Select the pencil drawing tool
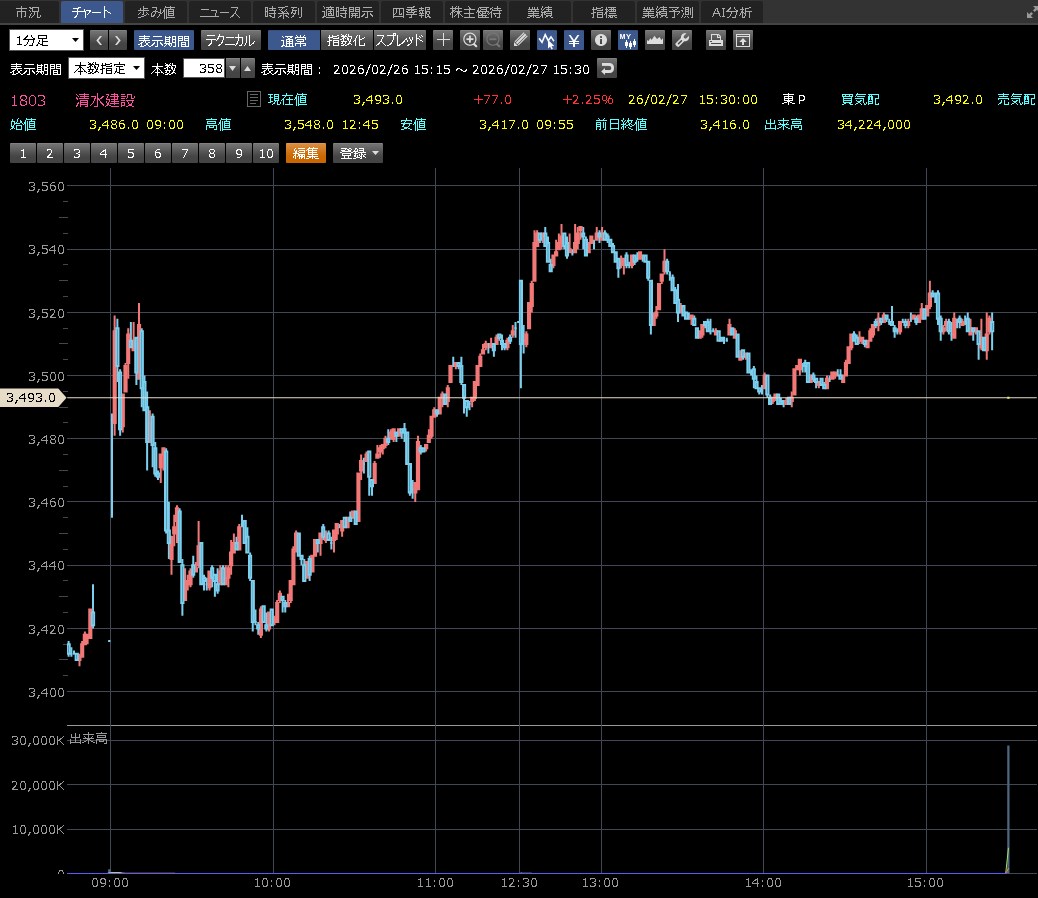 [519, 40]
